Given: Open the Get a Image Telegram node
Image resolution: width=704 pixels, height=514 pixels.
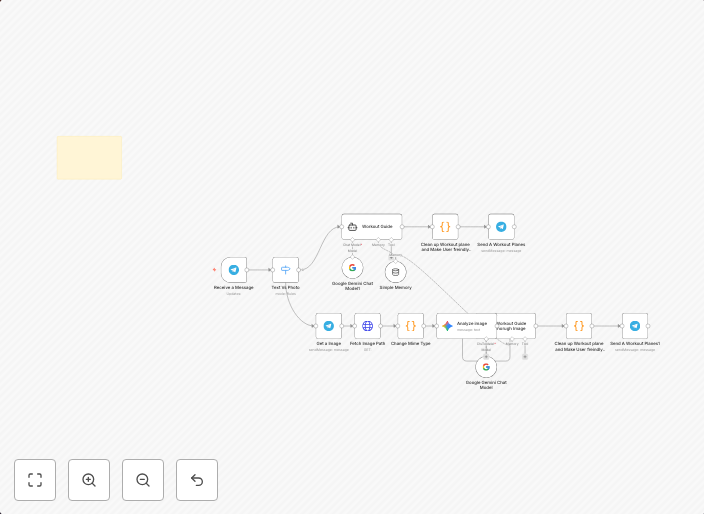Looking at the screenshot, I should coord(328,326).
